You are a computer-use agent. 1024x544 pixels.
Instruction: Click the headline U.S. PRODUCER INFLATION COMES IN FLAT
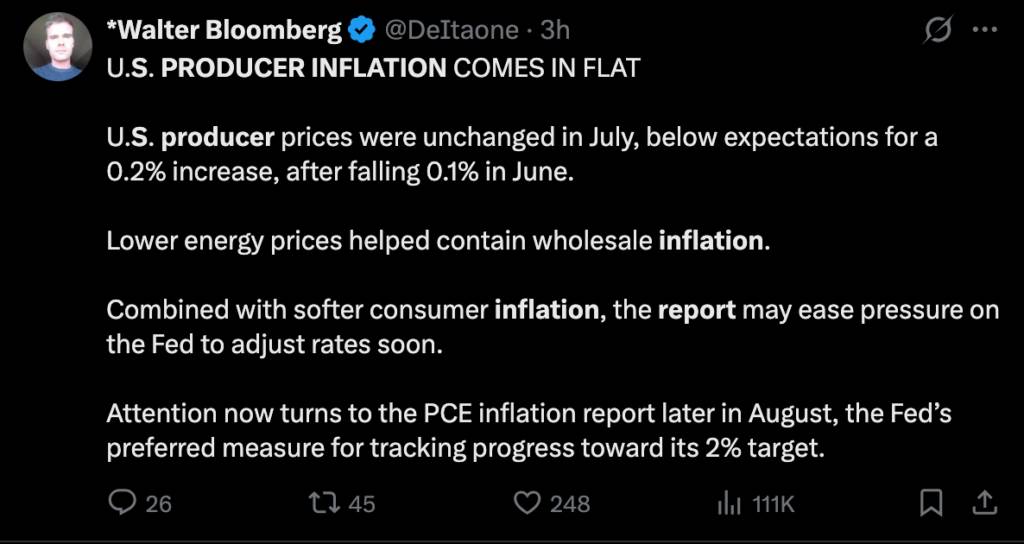click(x=373, y=68)
